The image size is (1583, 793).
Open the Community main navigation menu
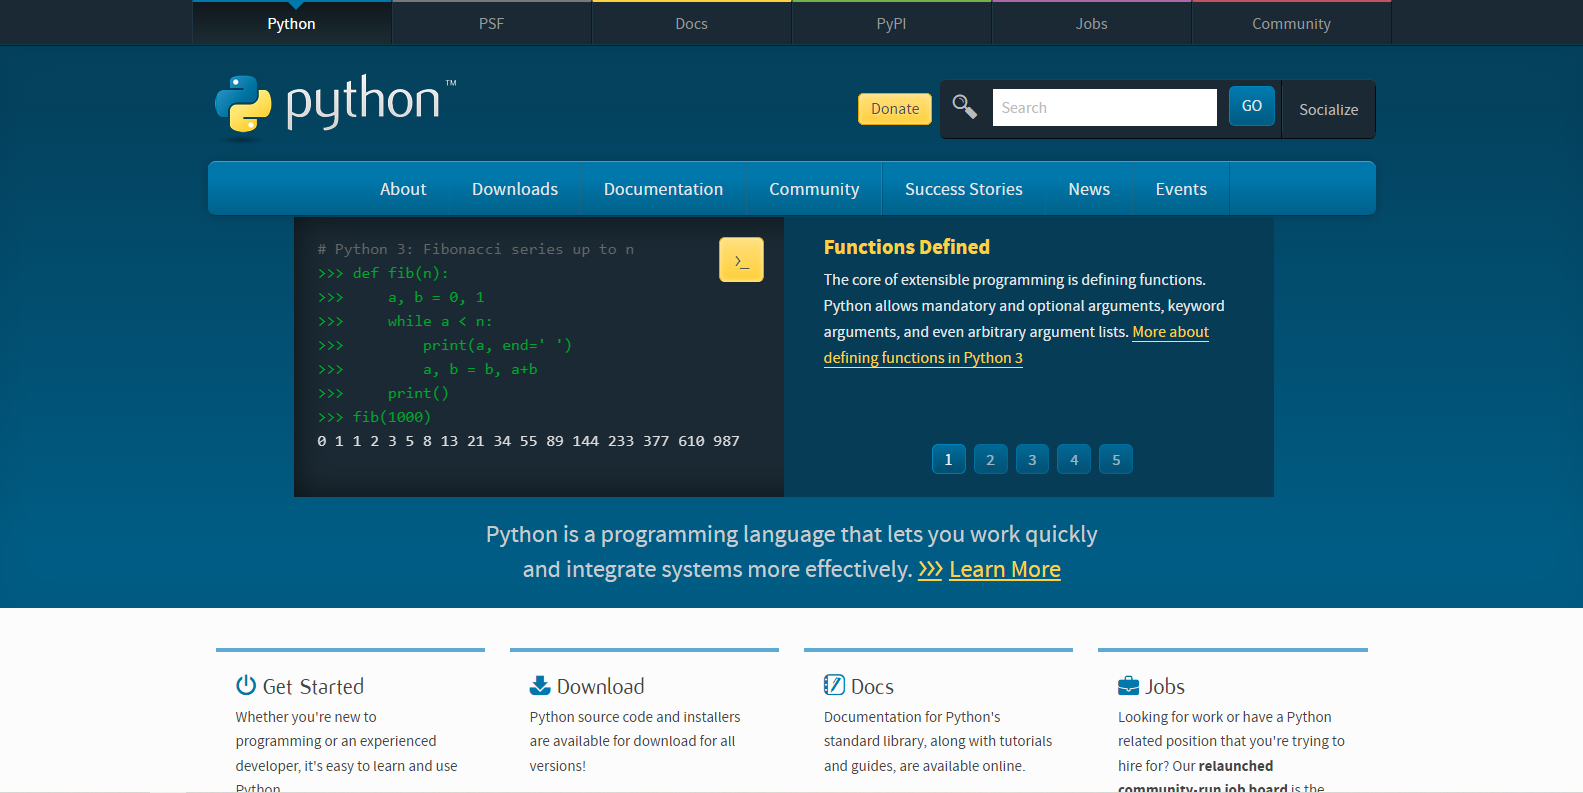[x=814, y=189]
